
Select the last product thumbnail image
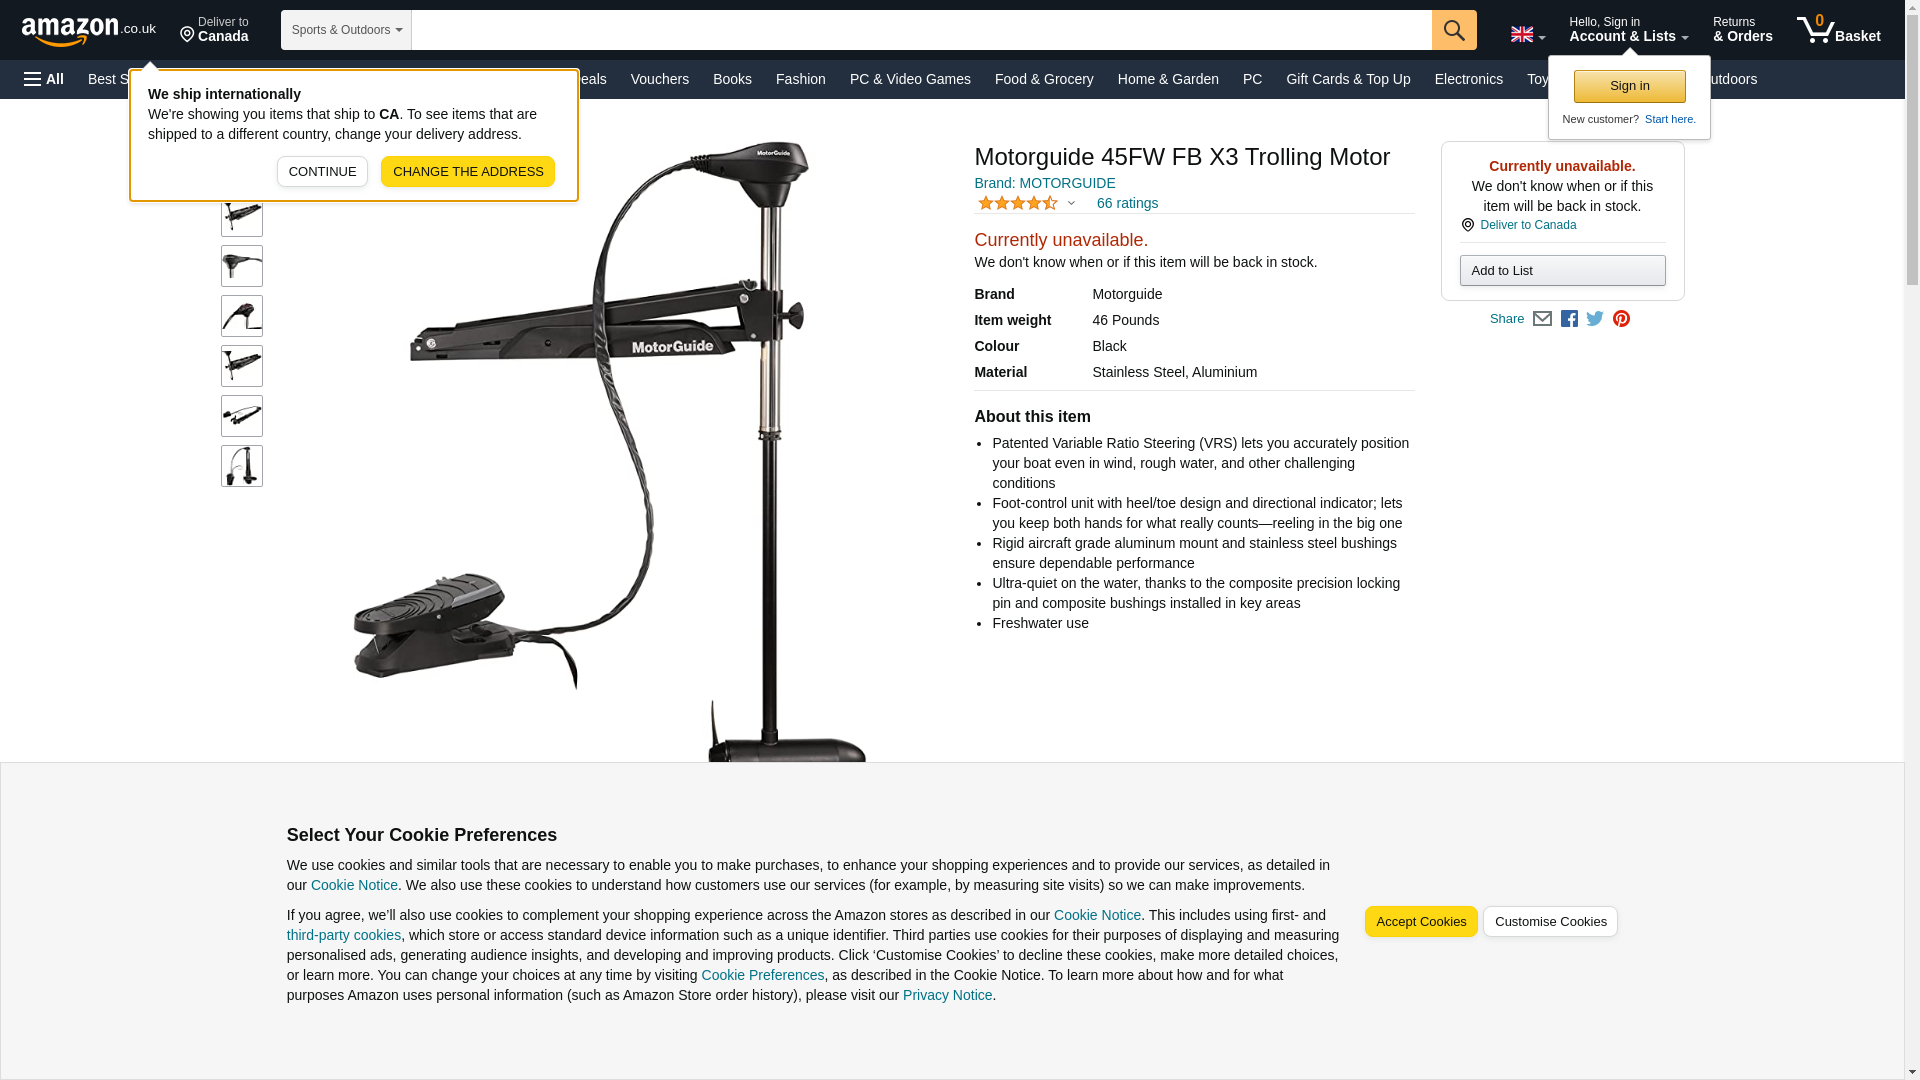242,466
